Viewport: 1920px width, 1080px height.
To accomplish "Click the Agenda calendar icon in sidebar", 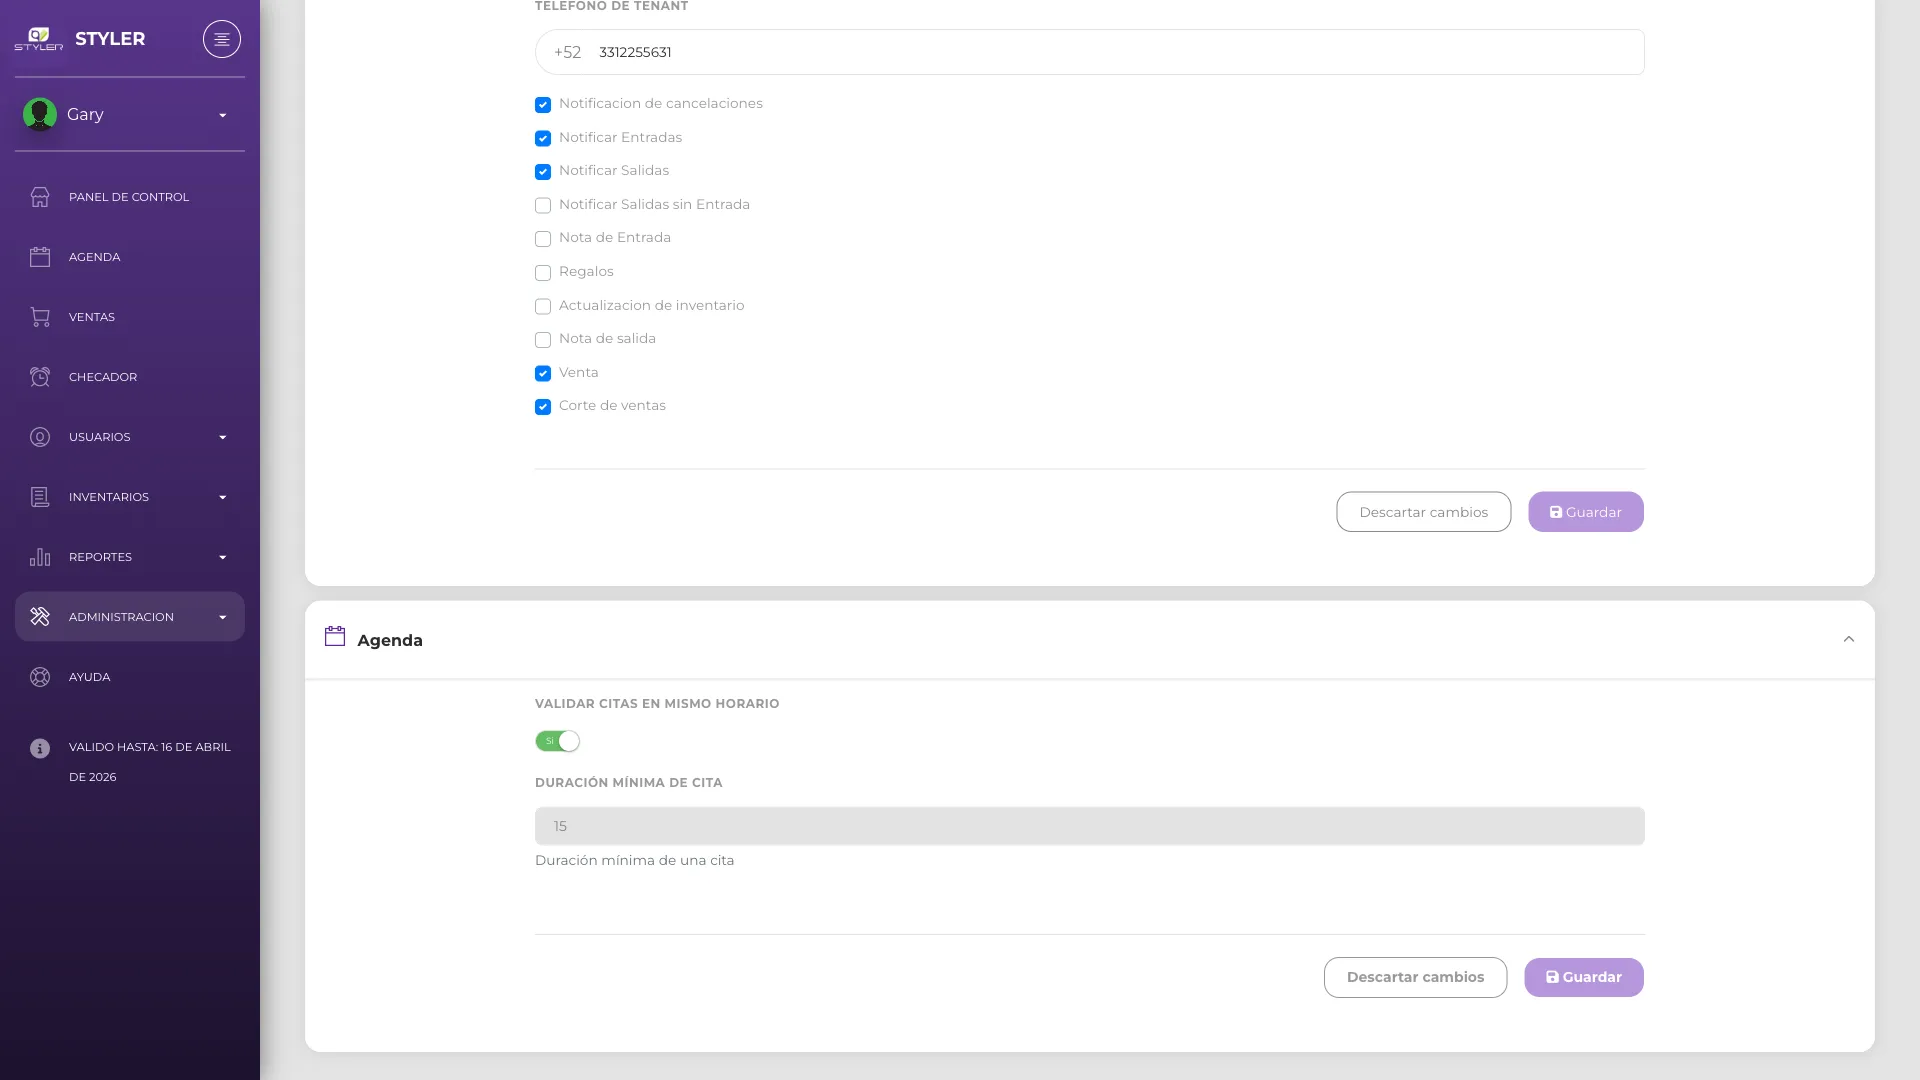I will (40, 257).
